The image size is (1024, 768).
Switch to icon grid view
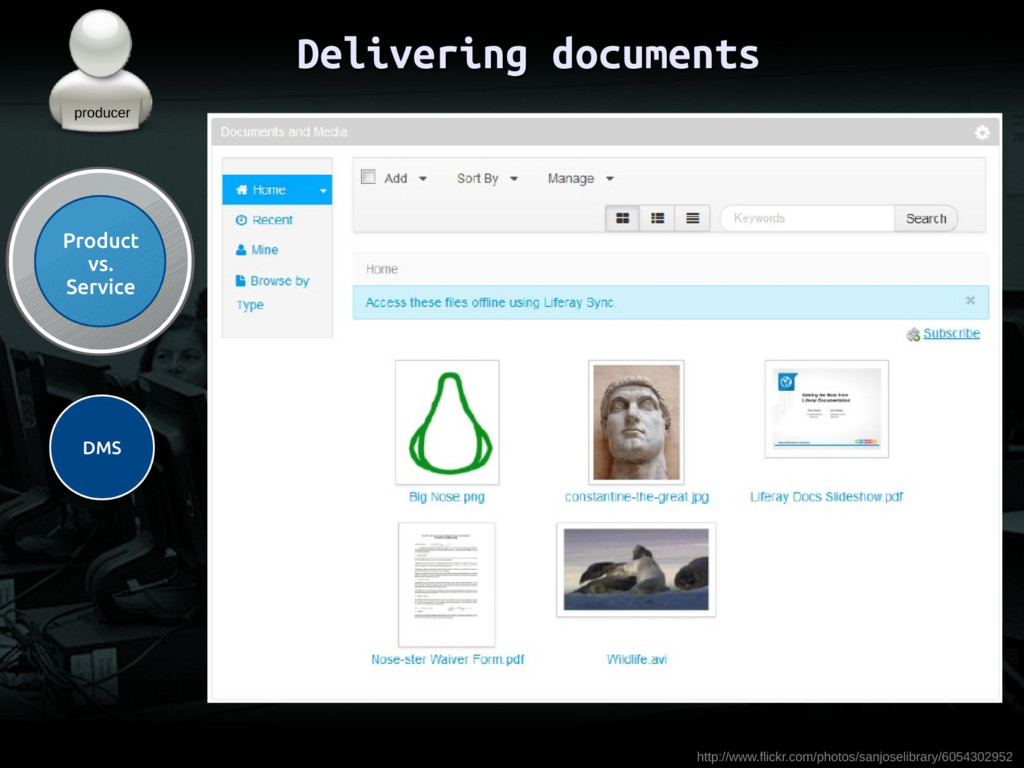coord(622,218)
